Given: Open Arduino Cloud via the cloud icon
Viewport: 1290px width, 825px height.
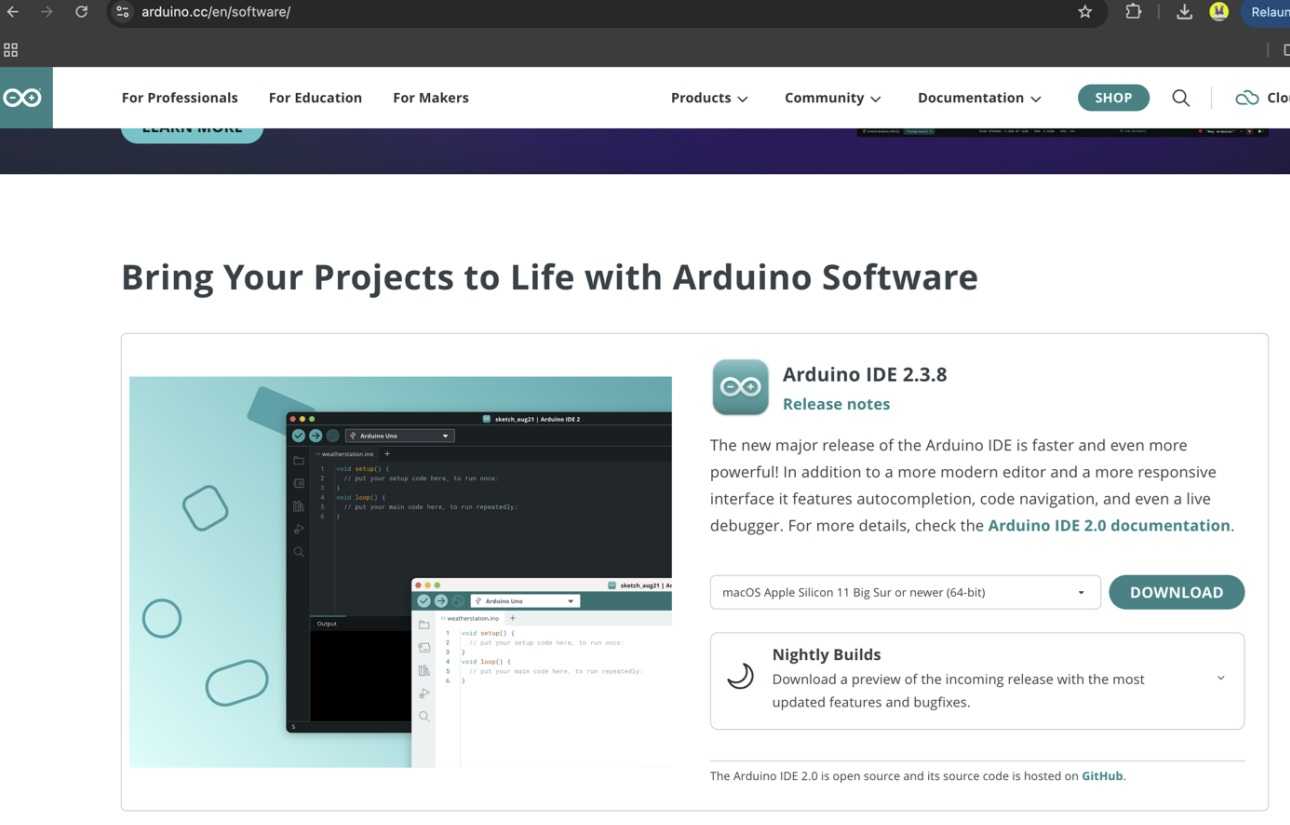Looking at the screenshot, I should pos(1247,98).
